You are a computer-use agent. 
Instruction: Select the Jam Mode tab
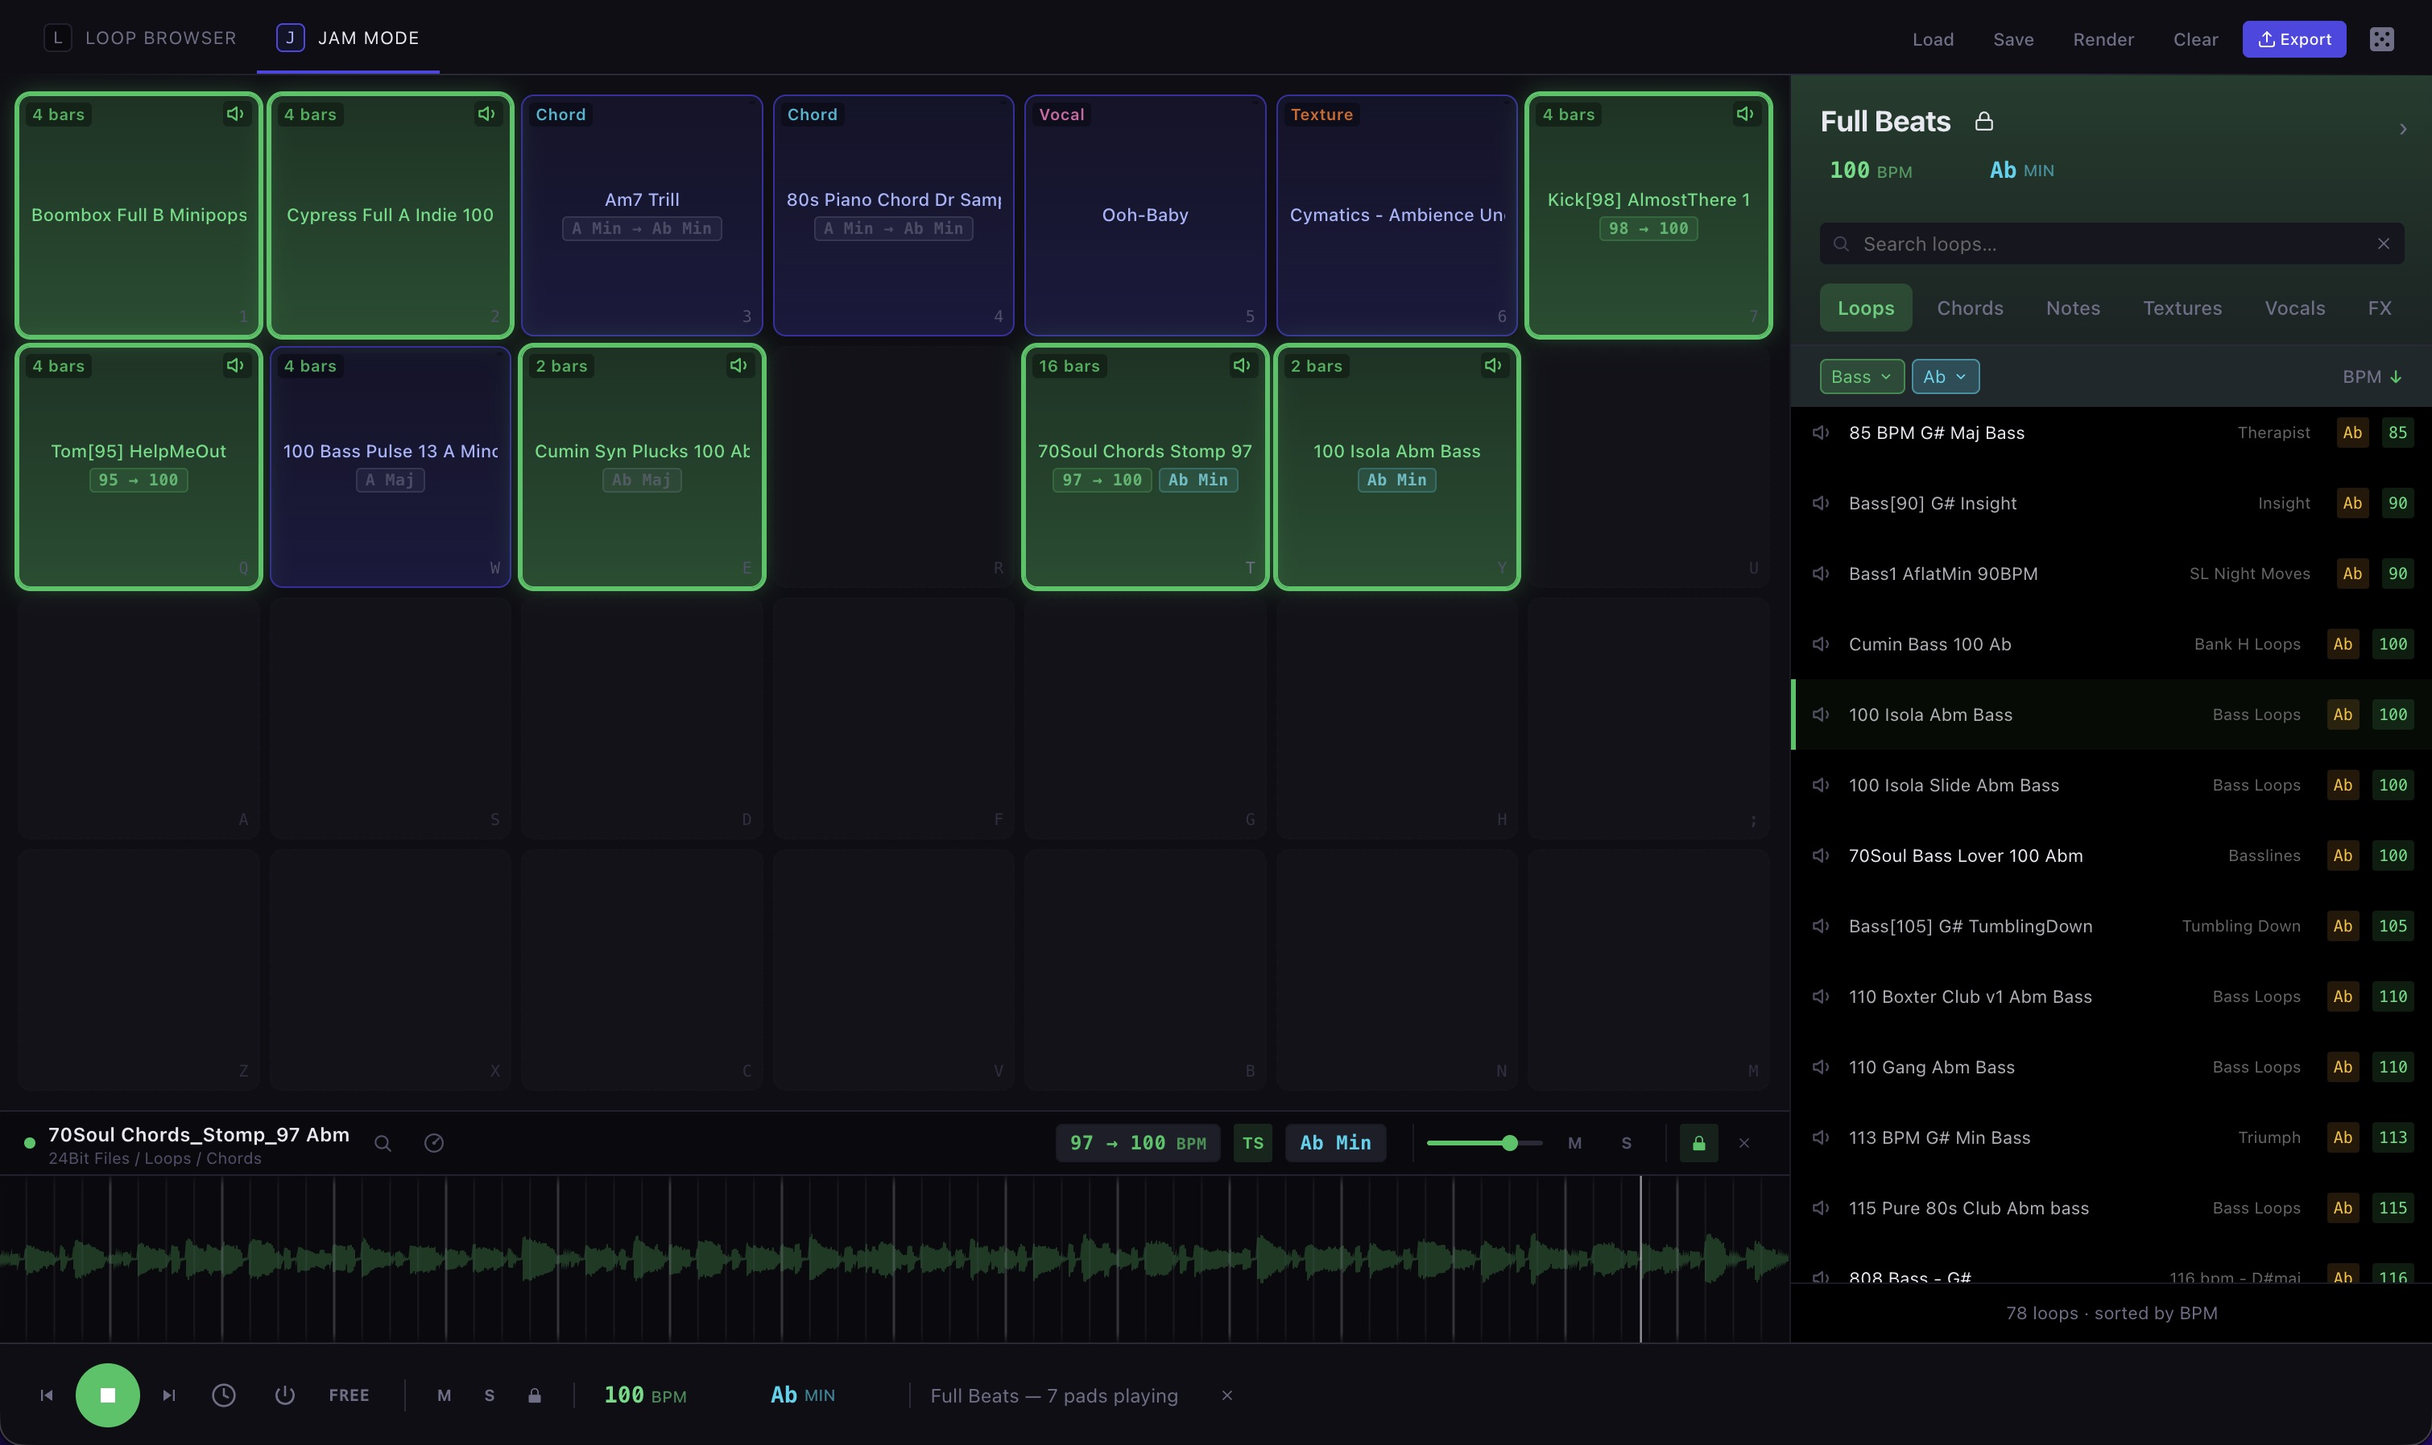point(348,38)
